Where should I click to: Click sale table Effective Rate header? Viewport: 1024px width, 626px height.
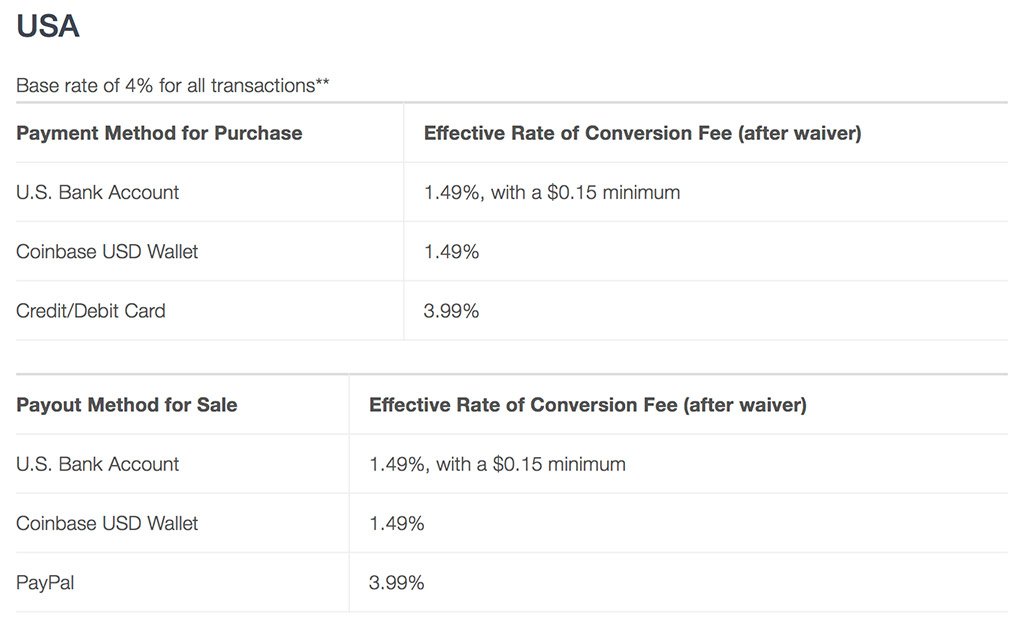point(587,405)
